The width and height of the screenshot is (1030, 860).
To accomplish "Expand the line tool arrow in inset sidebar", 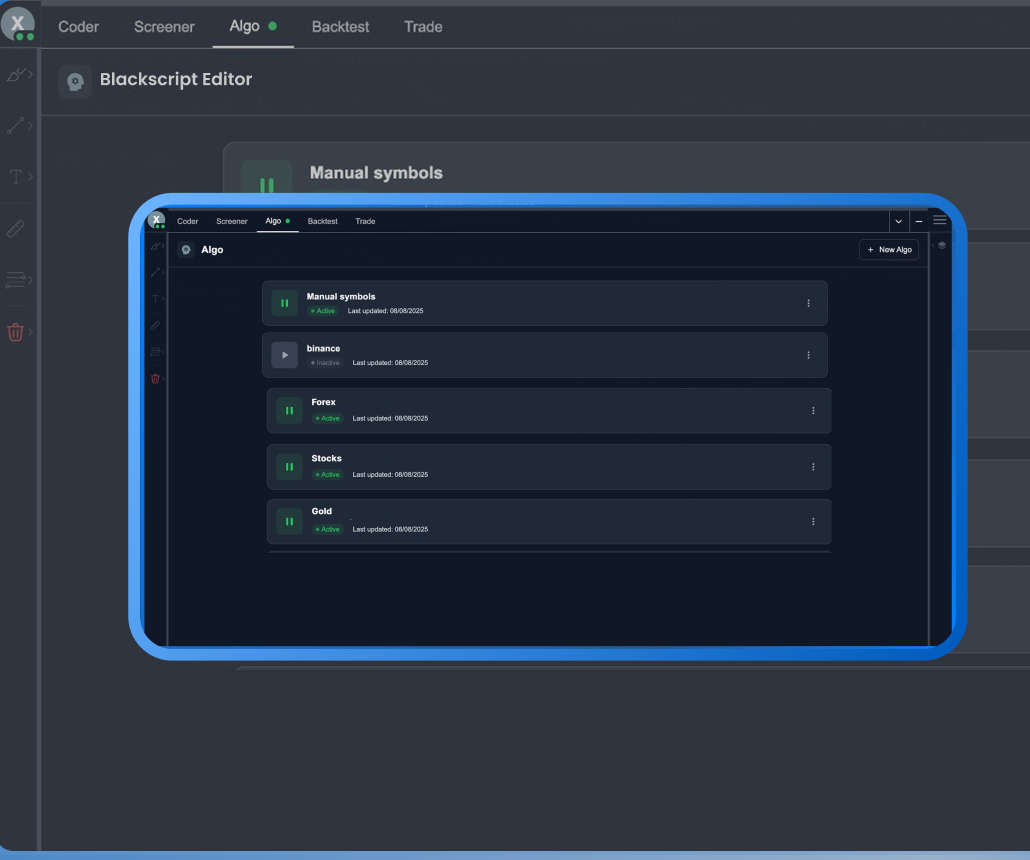I will pyautogui.click(x=162, y=272).
